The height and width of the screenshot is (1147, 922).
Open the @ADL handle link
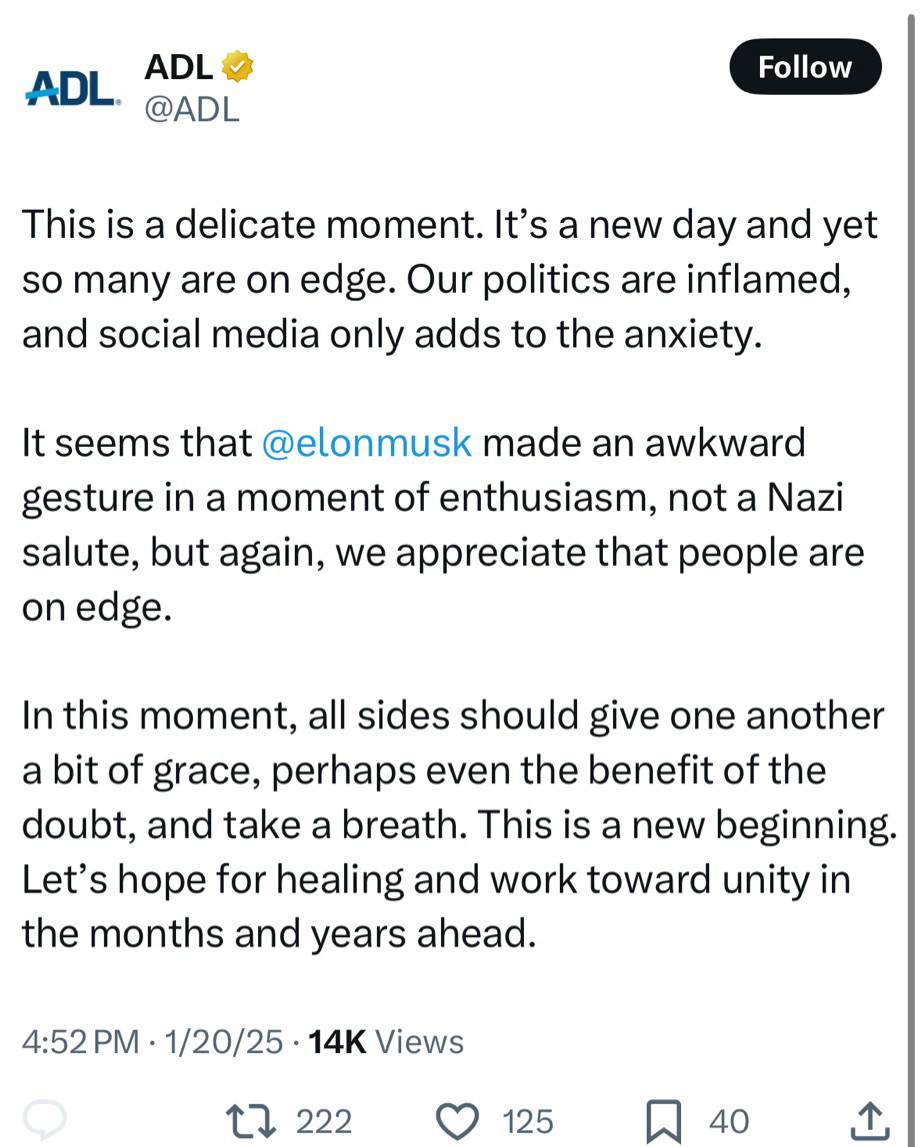[x=192, y=109]
